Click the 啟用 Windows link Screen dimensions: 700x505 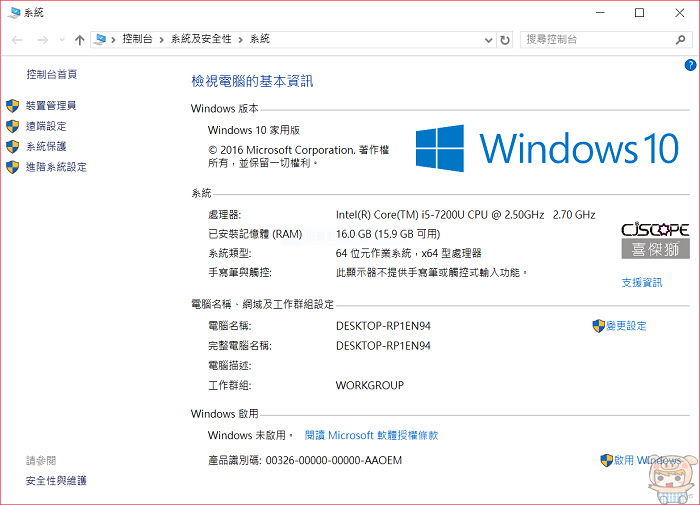[x=648, y=460]
